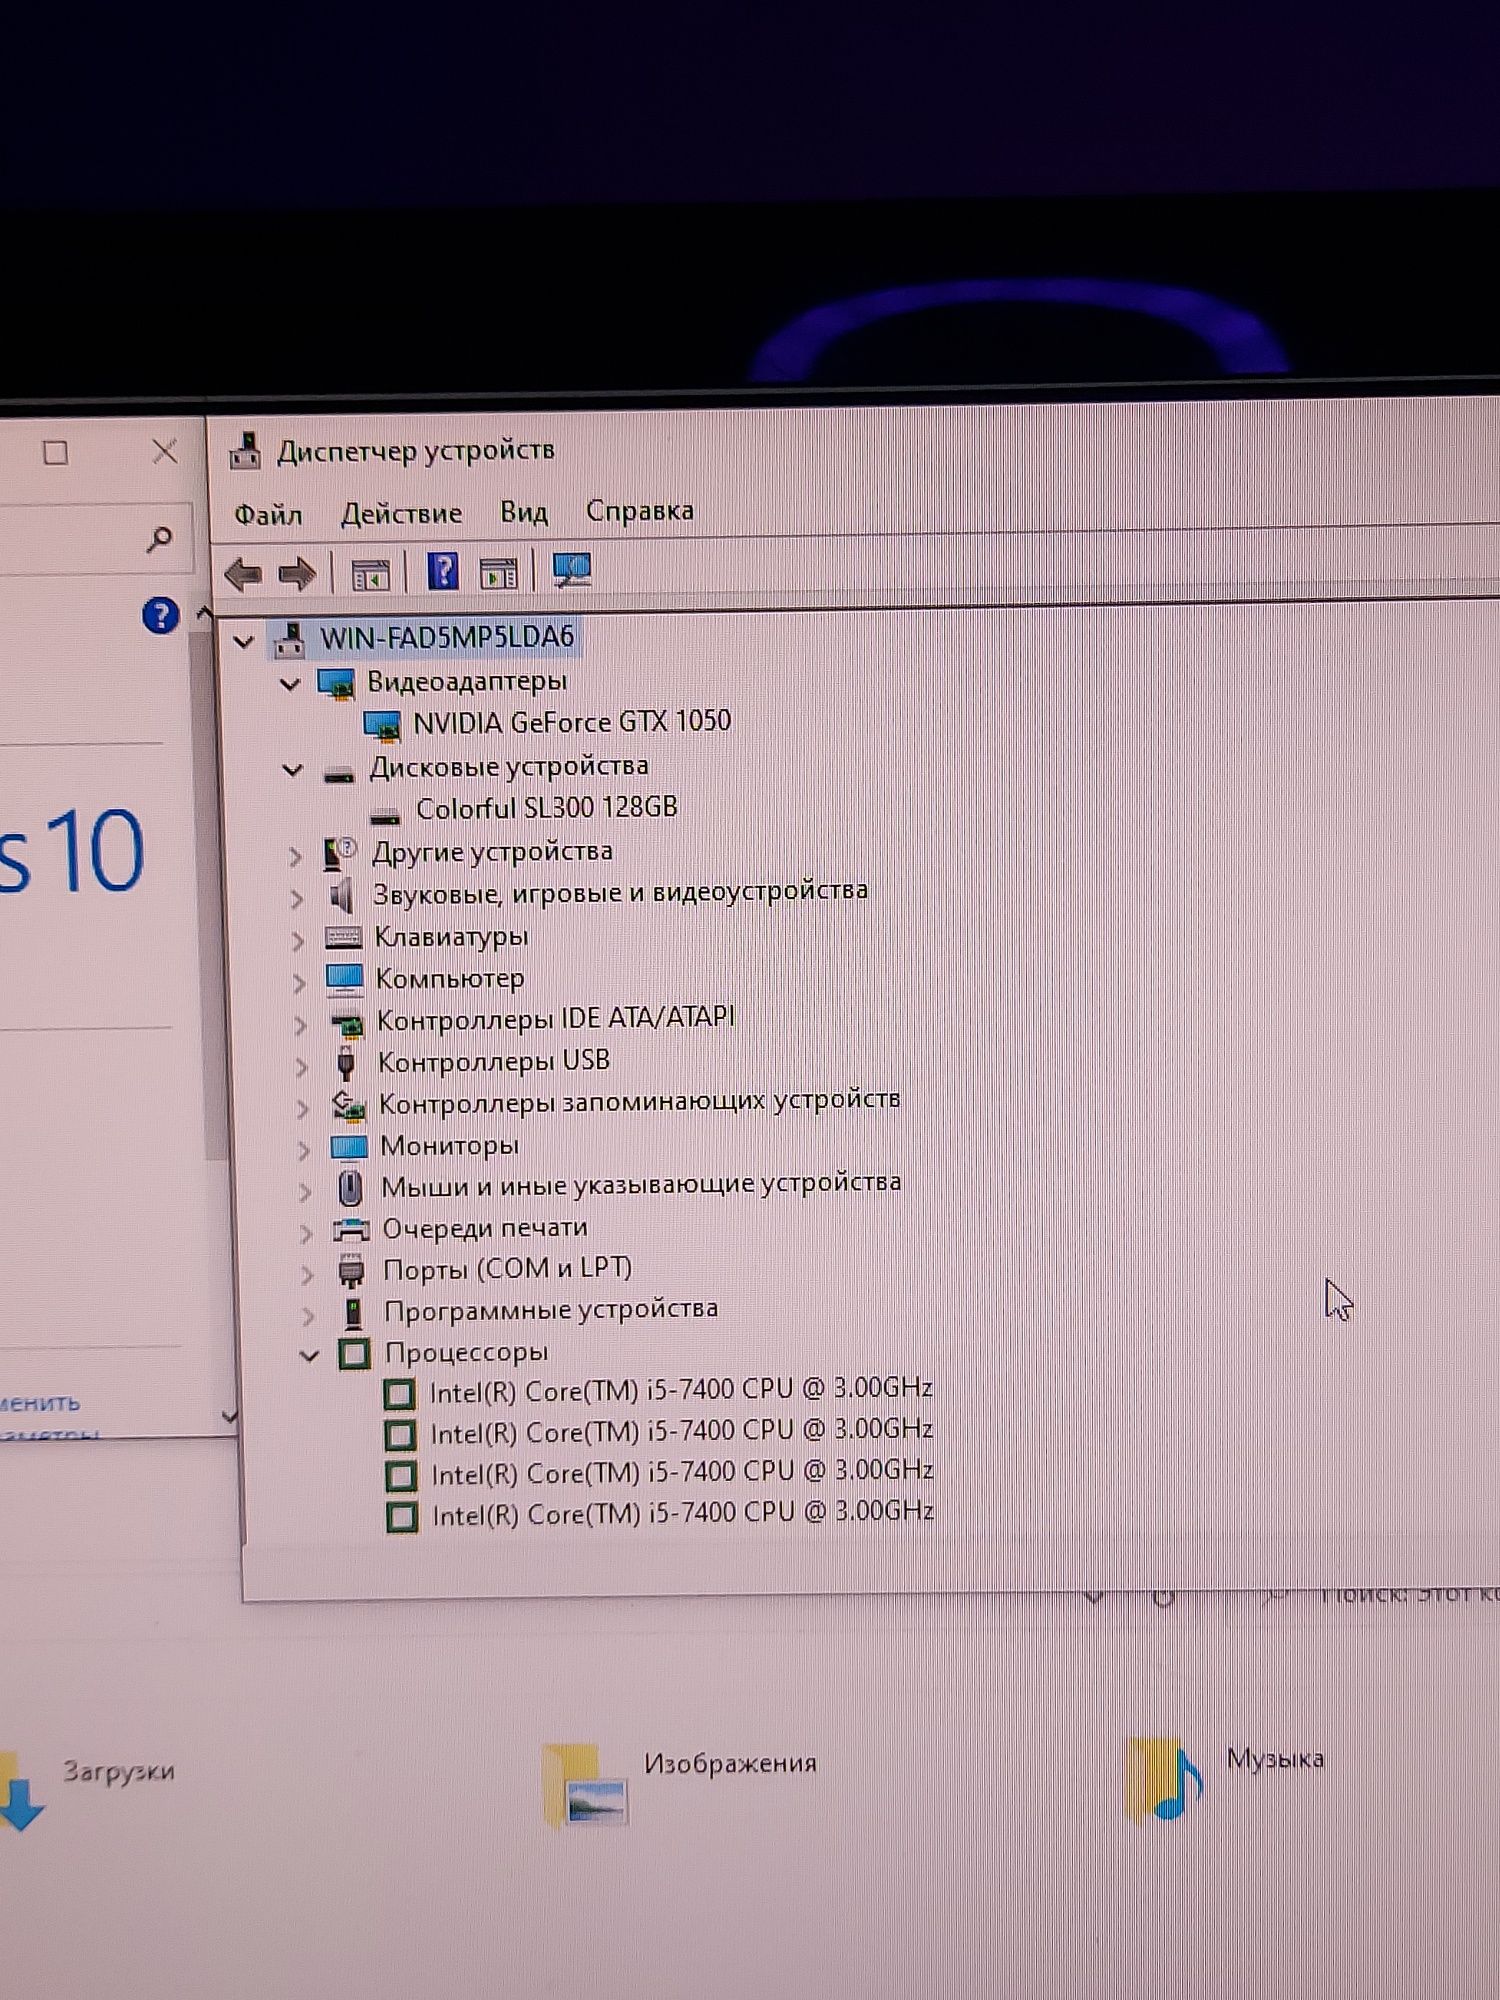Maximize the left background window

(56, 453)
